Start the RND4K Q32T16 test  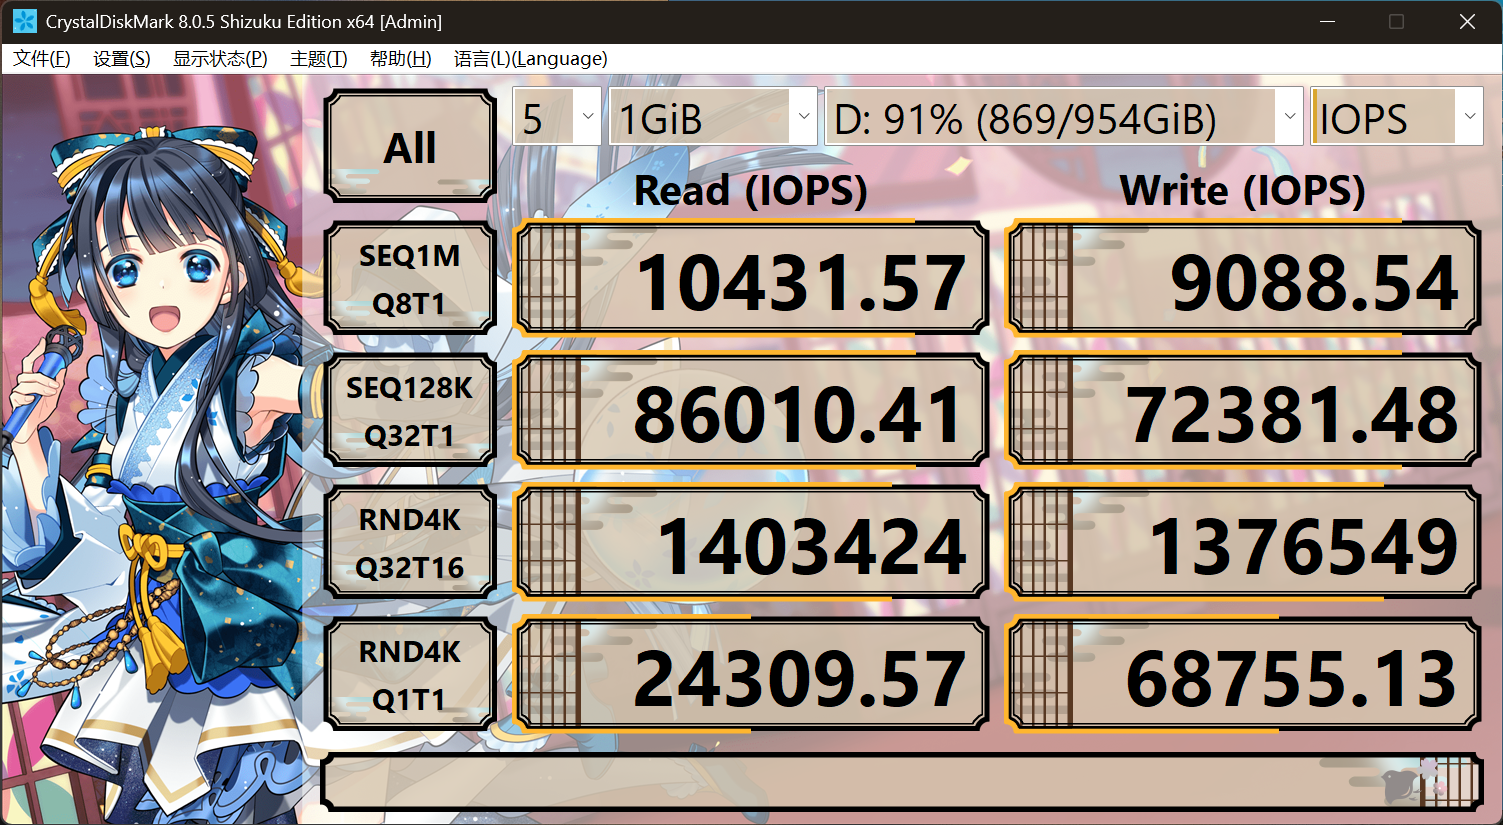point(410,543)
